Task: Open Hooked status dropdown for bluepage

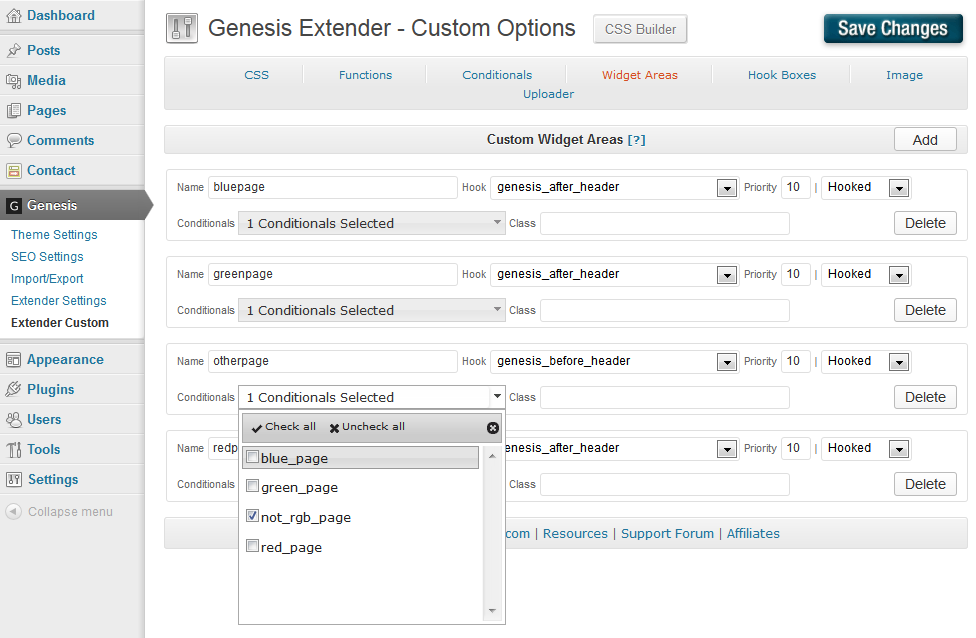Action: [899, 188]
